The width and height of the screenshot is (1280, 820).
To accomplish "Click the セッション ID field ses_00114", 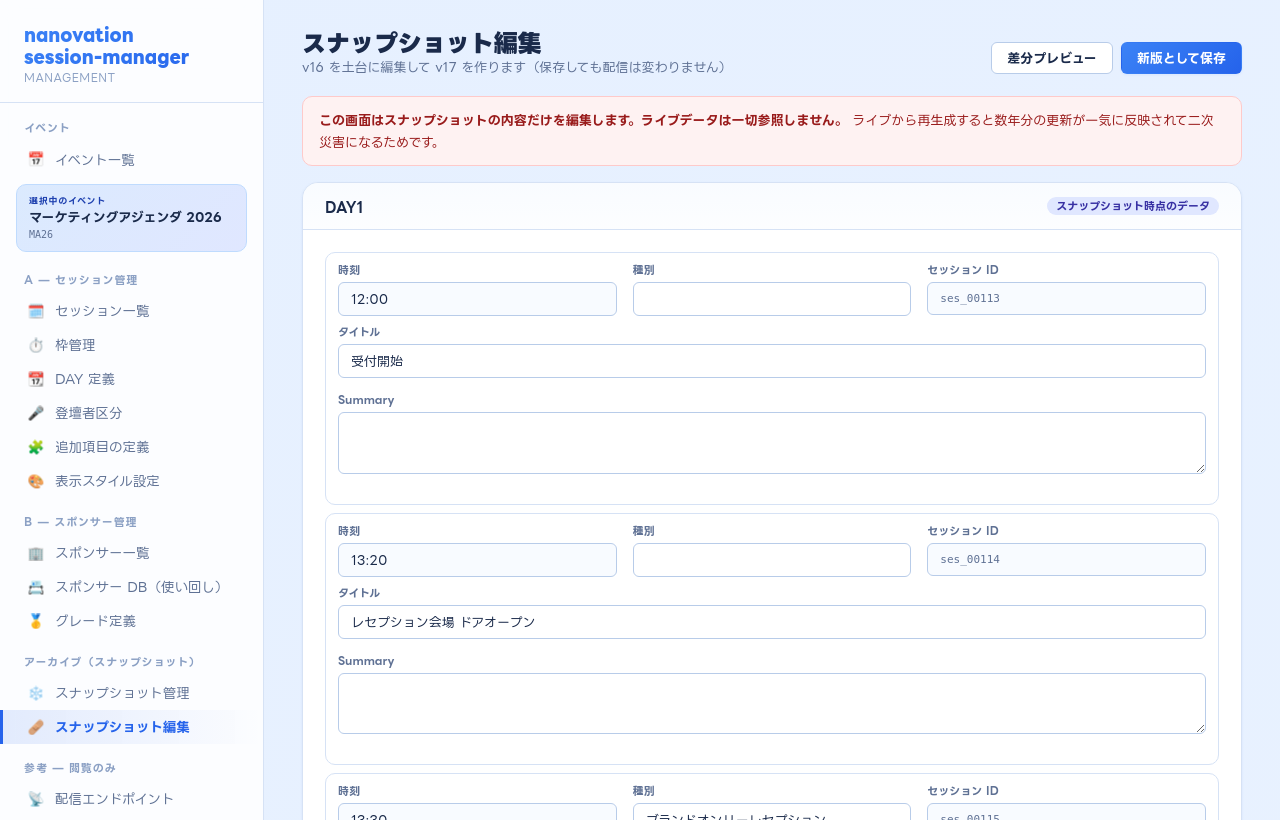I will (x=1066, y=560).
